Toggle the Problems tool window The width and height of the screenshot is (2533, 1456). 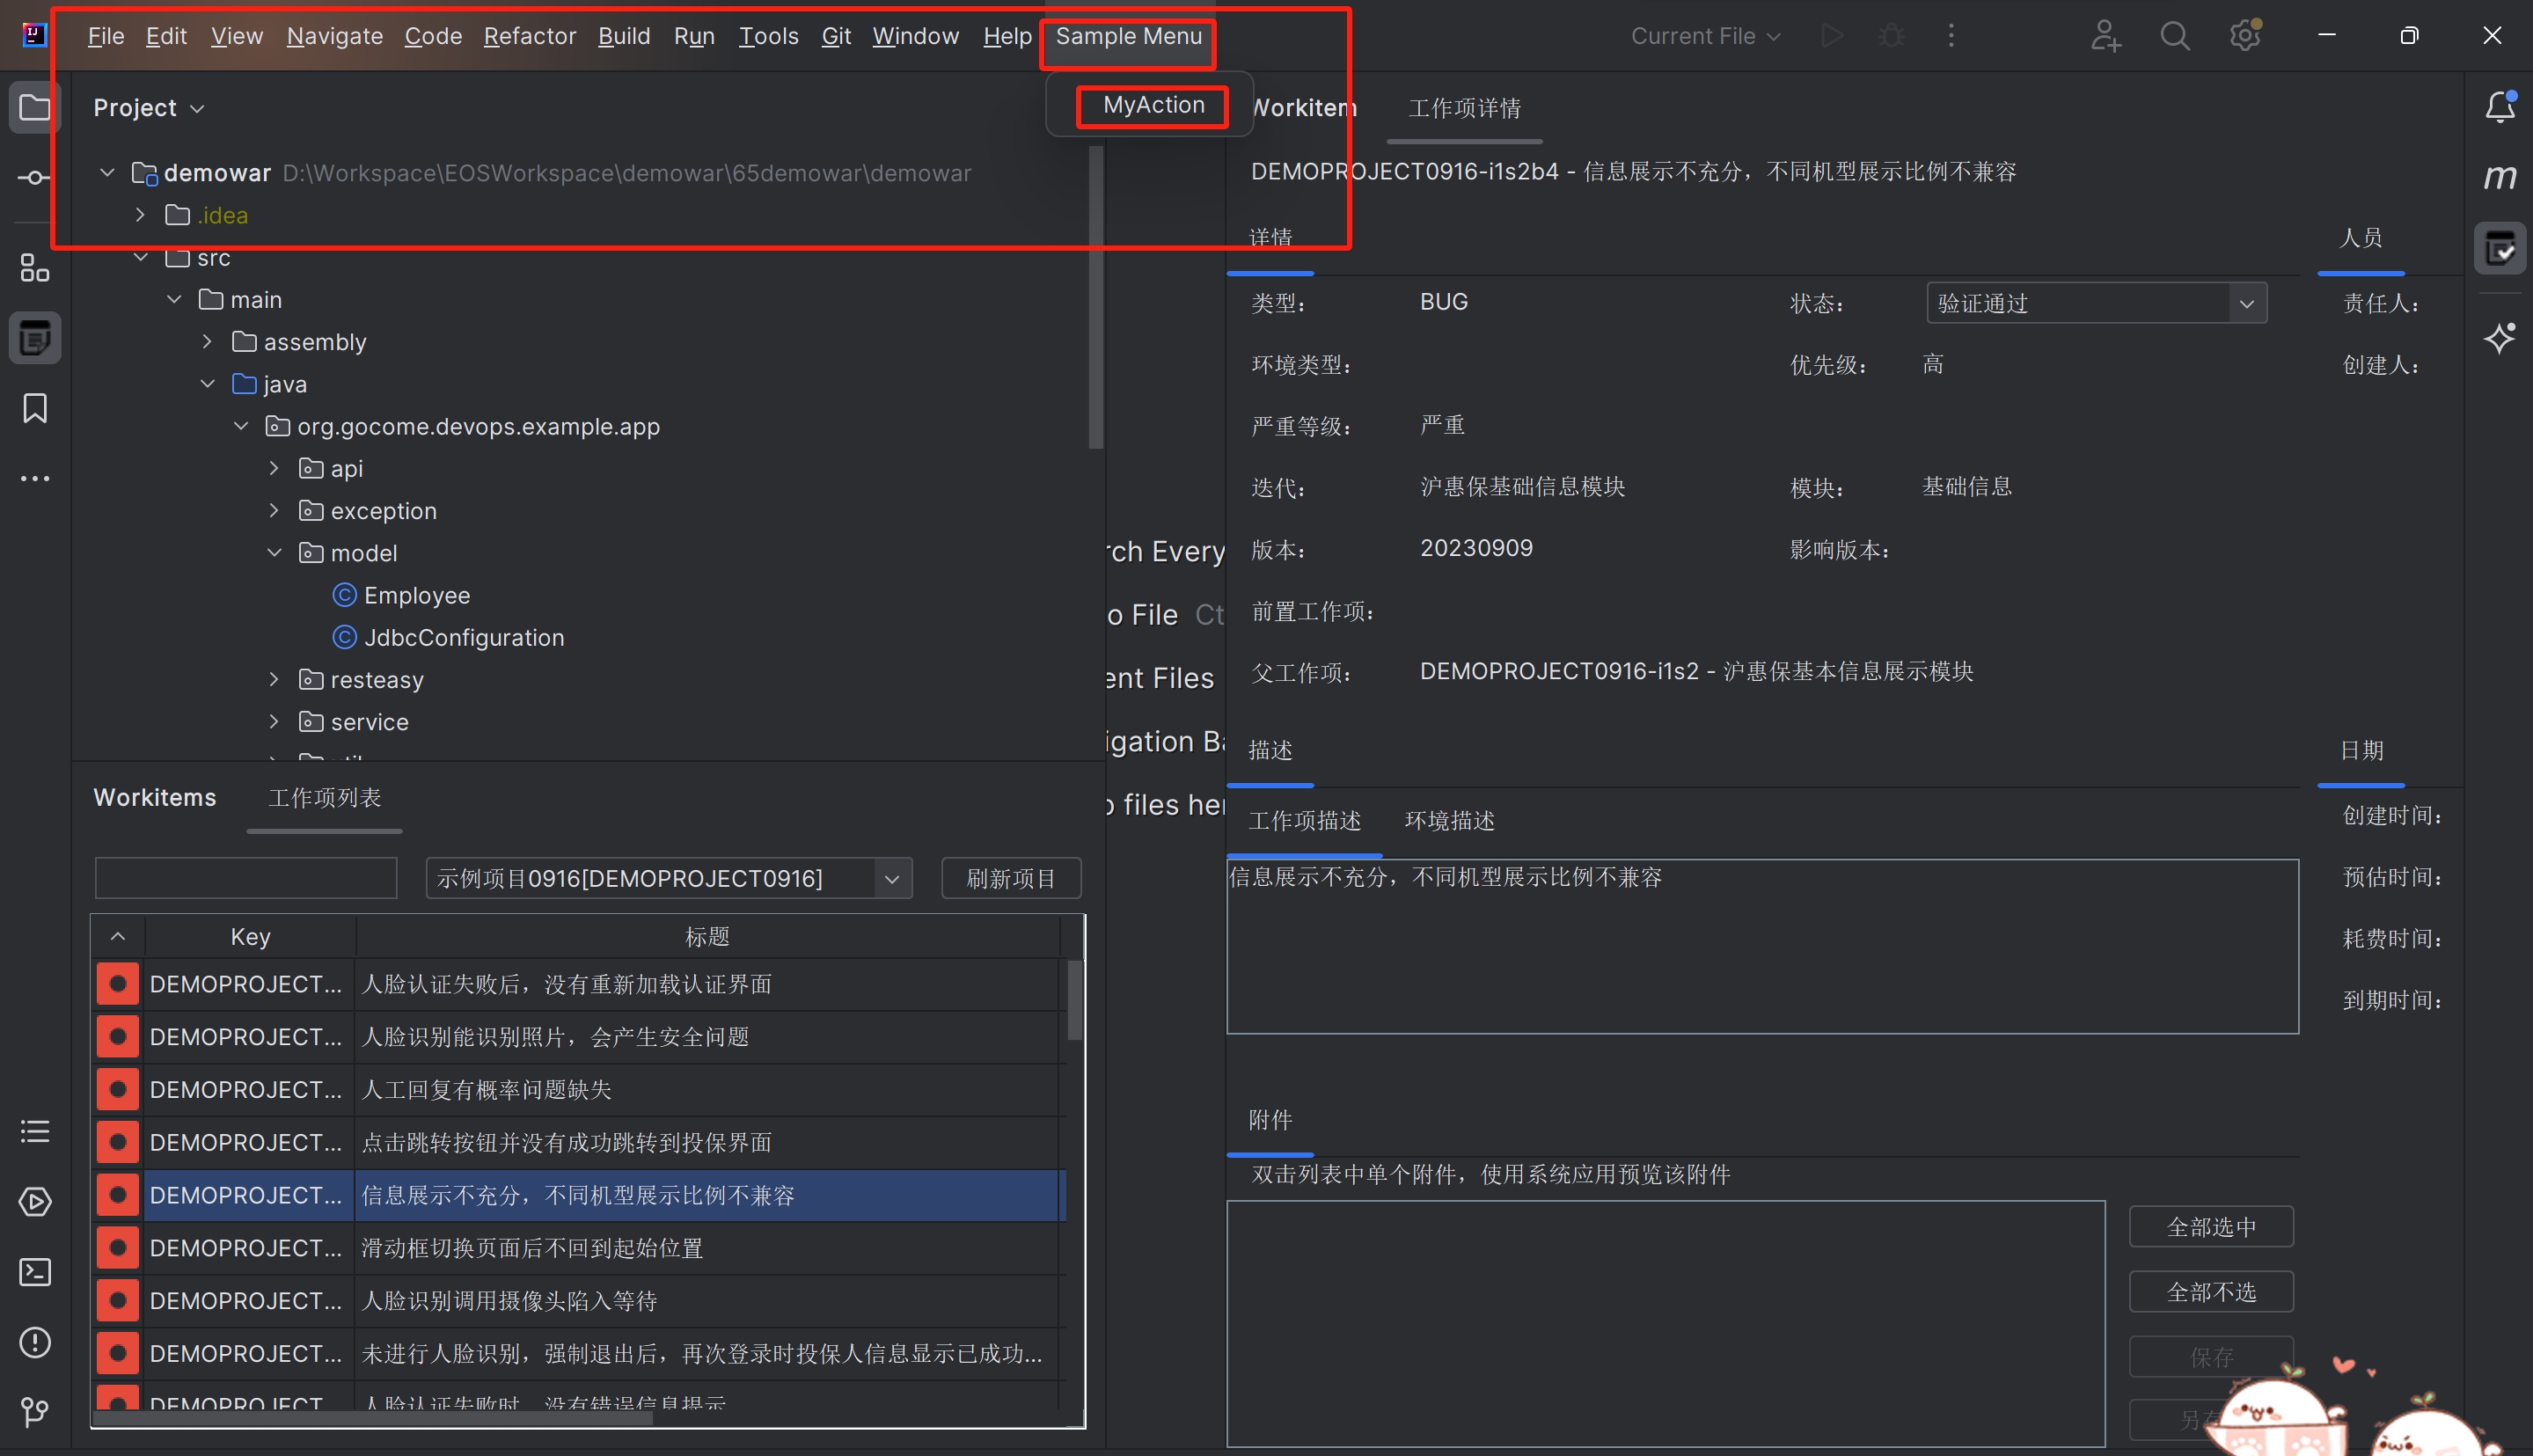[x=35, y=1342]
